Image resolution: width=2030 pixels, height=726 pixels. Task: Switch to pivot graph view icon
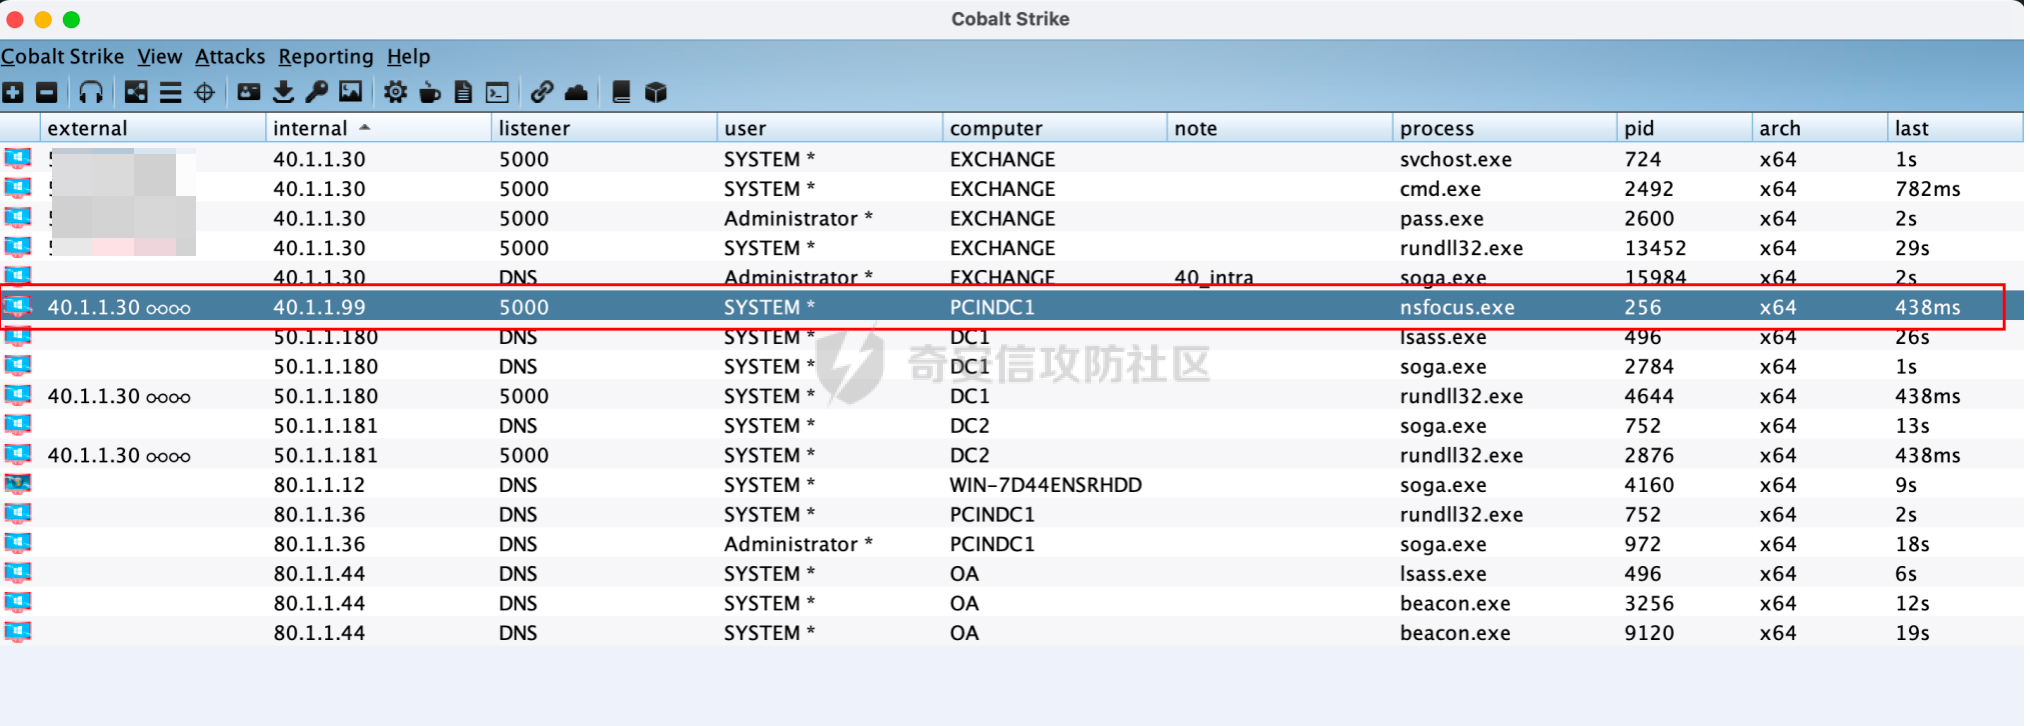click(x=136, y=93)
